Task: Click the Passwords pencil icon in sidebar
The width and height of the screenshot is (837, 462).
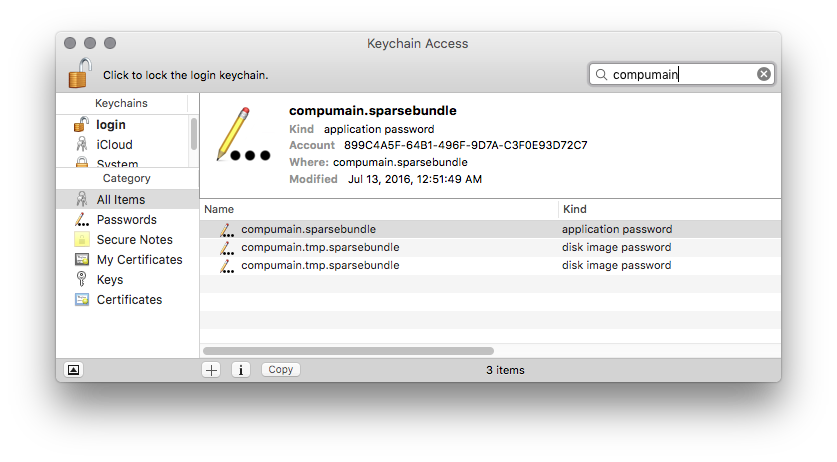Action: tap(82, 220)
